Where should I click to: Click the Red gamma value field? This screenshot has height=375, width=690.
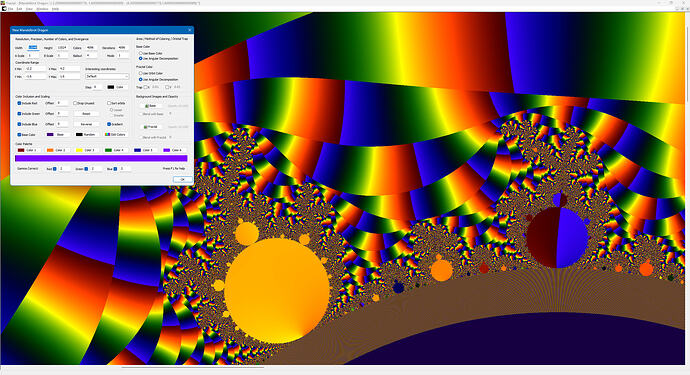pyautogui.click(x=64, y=169)
